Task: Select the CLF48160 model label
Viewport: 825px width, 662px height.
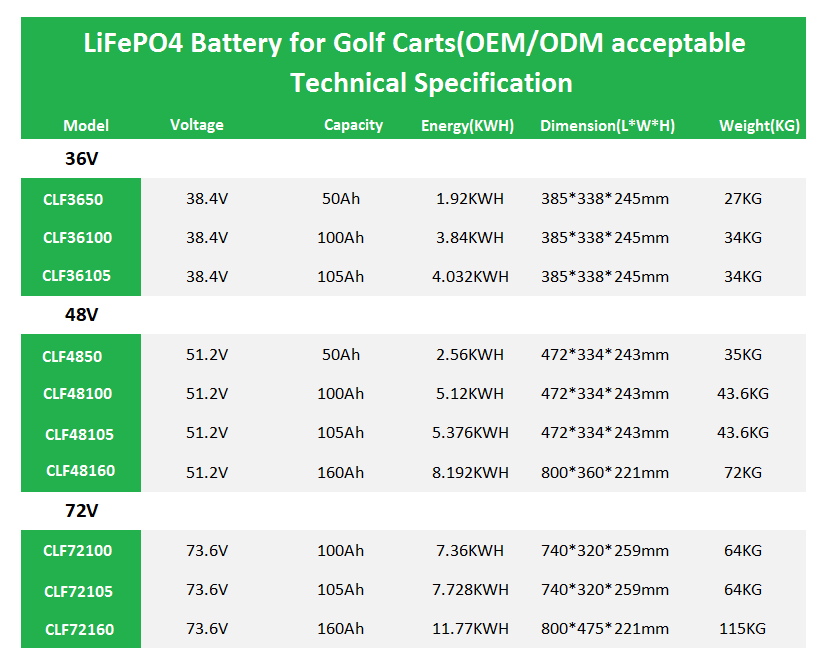Action: click(79, 471)
